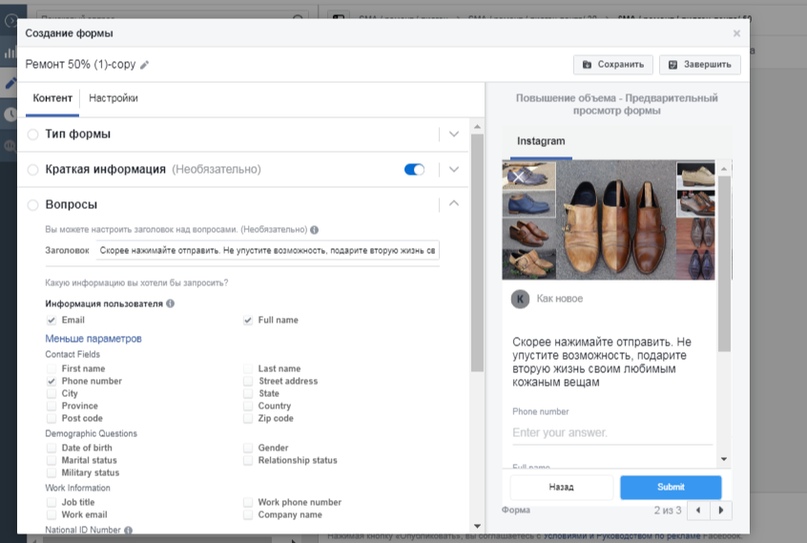Uncheck the Email checkbox
Viewport: 807px width, 543px height.
[51, 320]
